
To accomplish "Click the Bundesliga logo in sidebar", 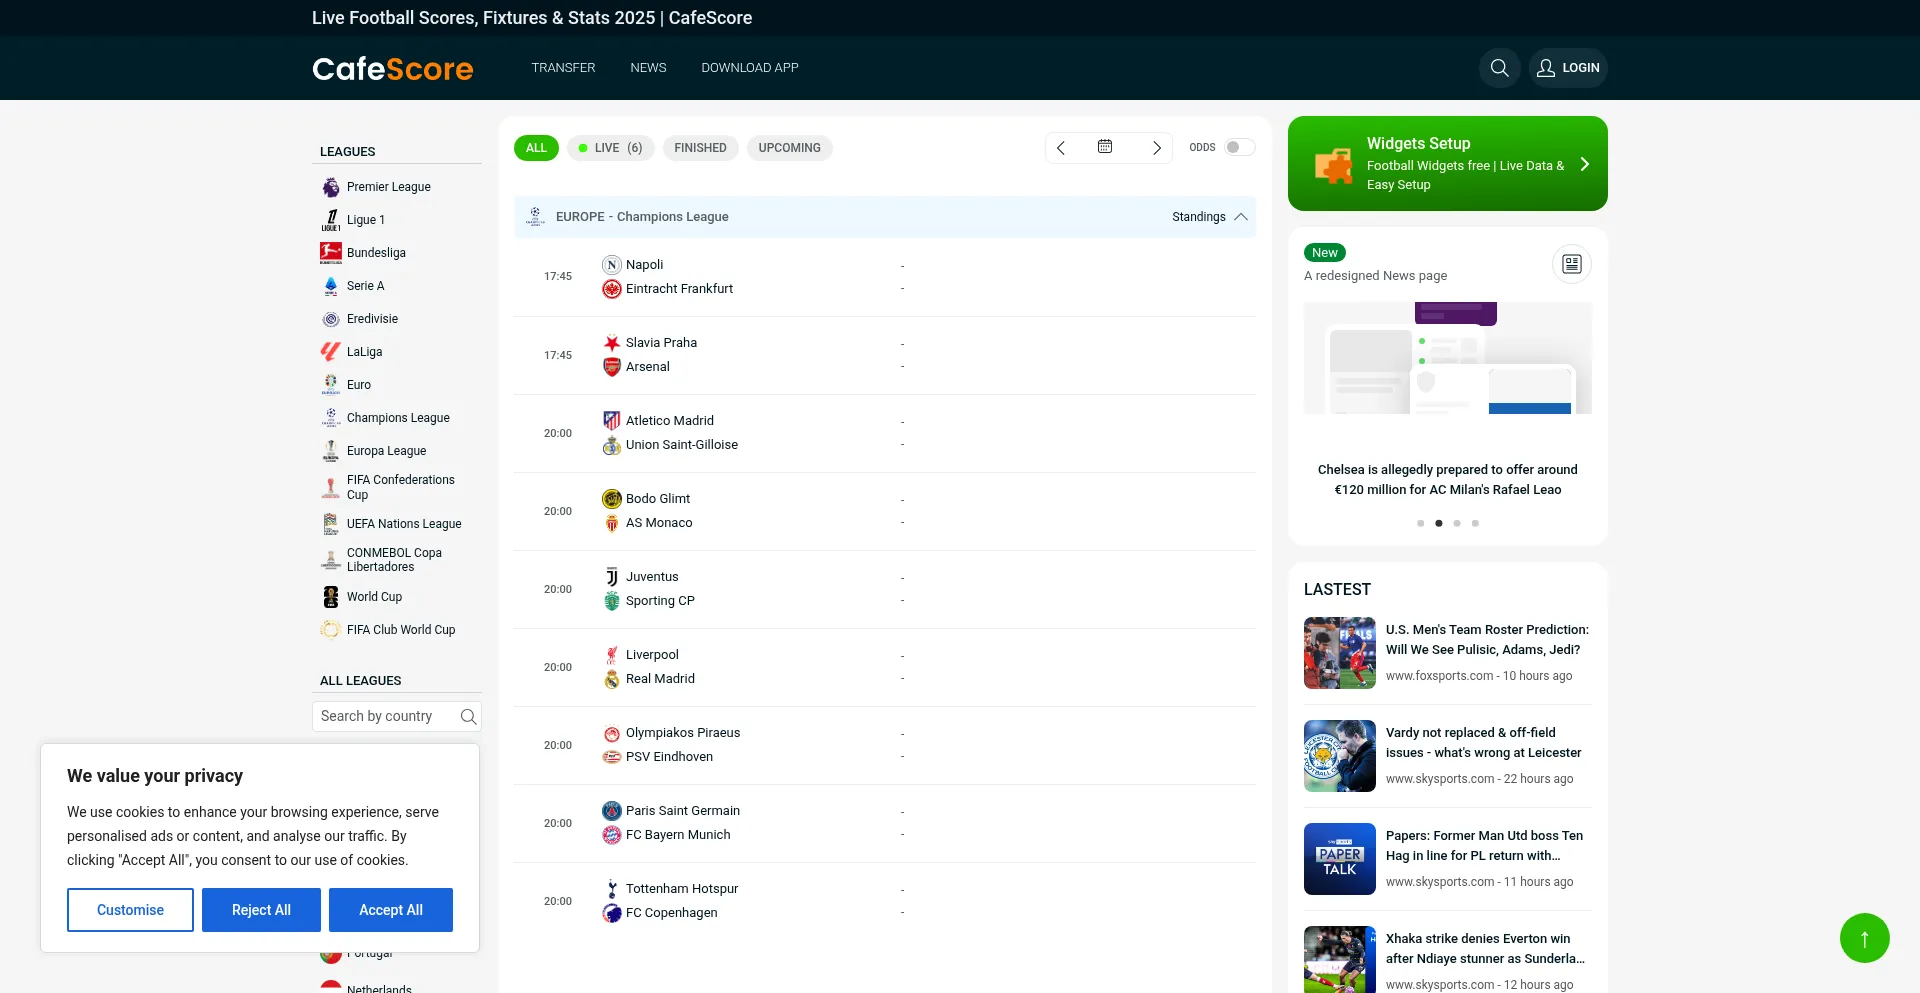I will pyautogui.click(x=331, y=253).
